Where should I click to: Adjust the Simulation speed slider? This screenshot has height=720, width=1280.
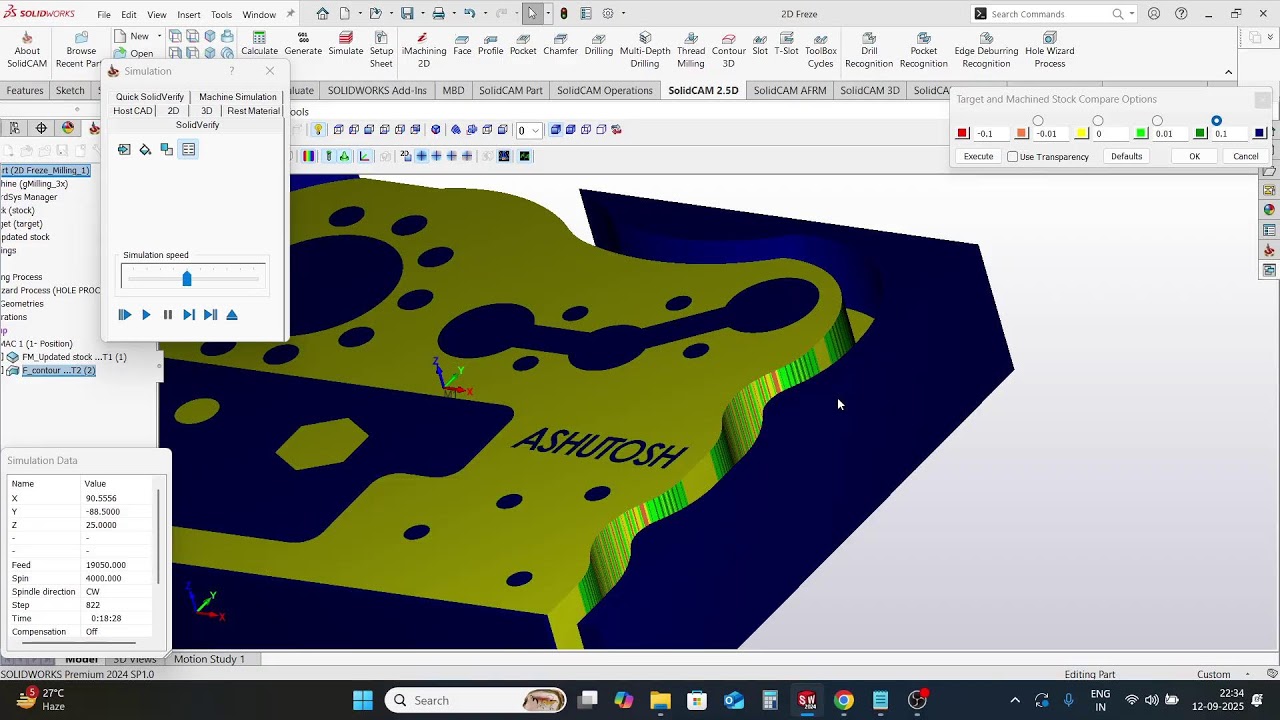(x=186, y=278)
